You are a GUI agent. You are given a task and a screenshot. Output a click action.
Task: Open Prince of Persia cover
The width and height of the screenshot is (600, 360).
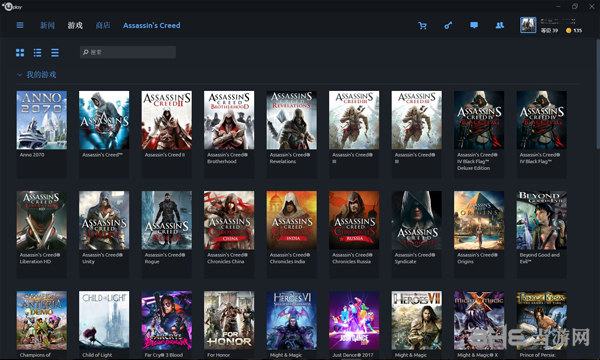541,320
